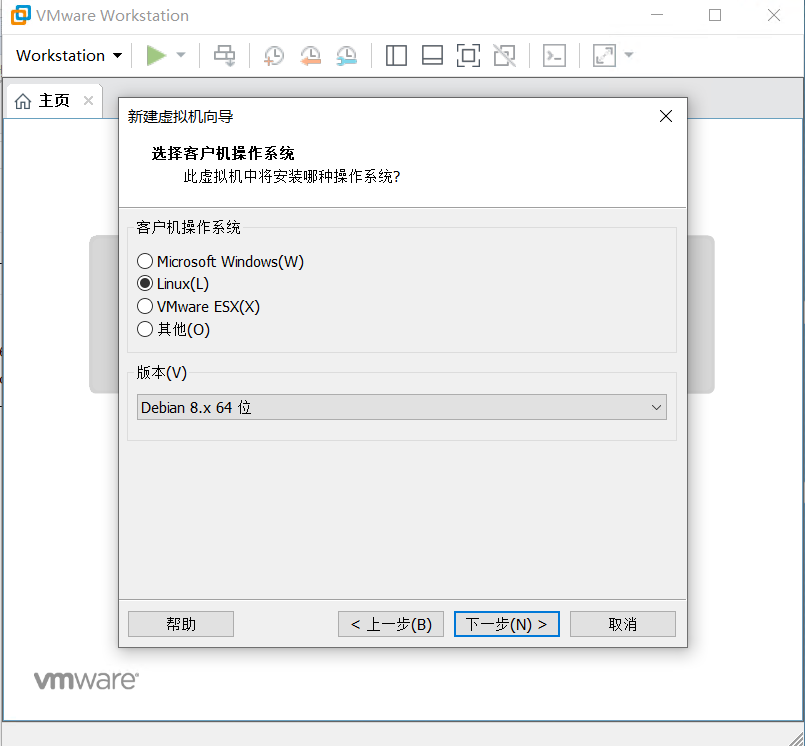
Task: Open the Workstation menu
Action: [69, 55]
